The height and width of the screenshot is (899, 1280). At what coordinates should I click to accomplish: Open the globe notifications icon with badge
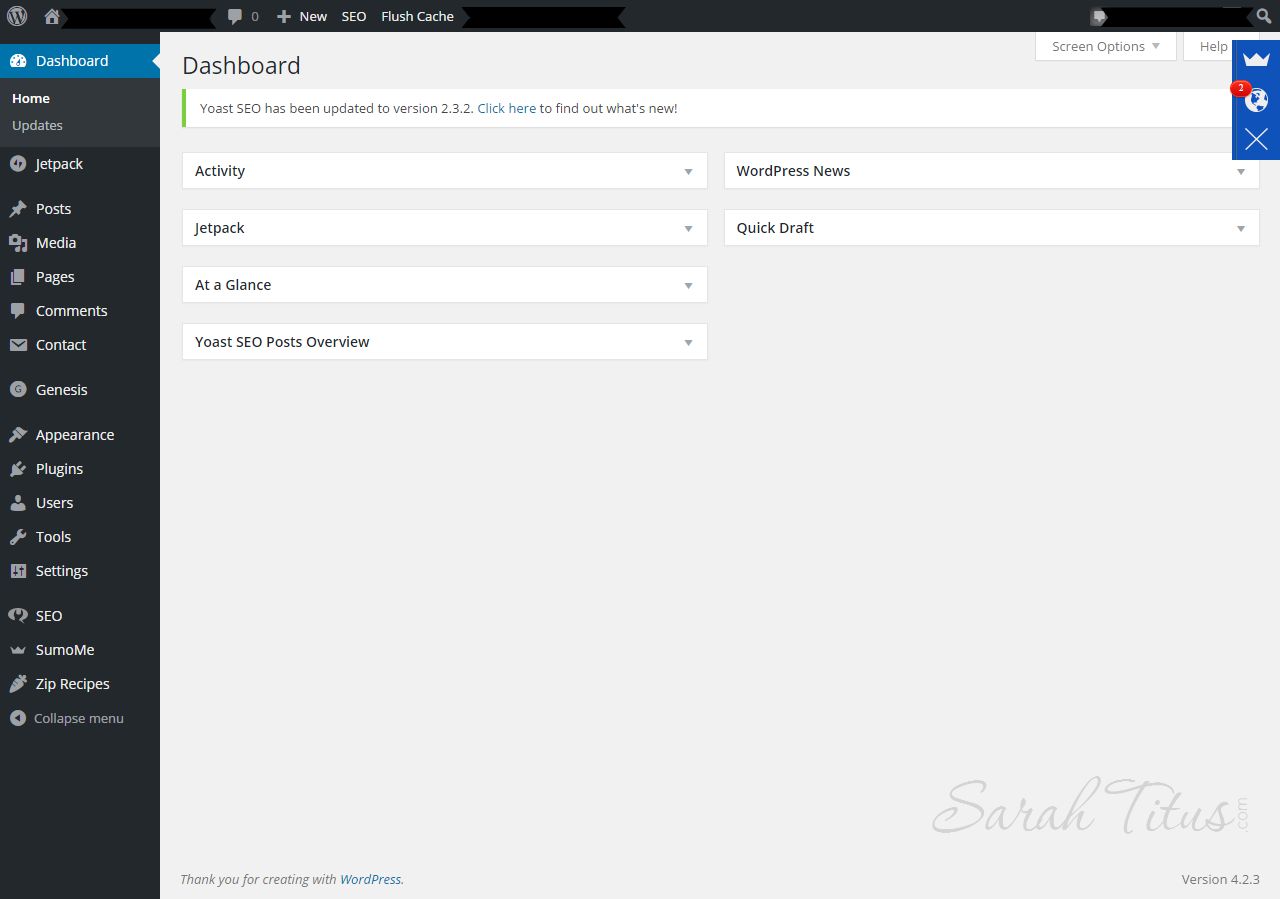(x=1256, y=100)
